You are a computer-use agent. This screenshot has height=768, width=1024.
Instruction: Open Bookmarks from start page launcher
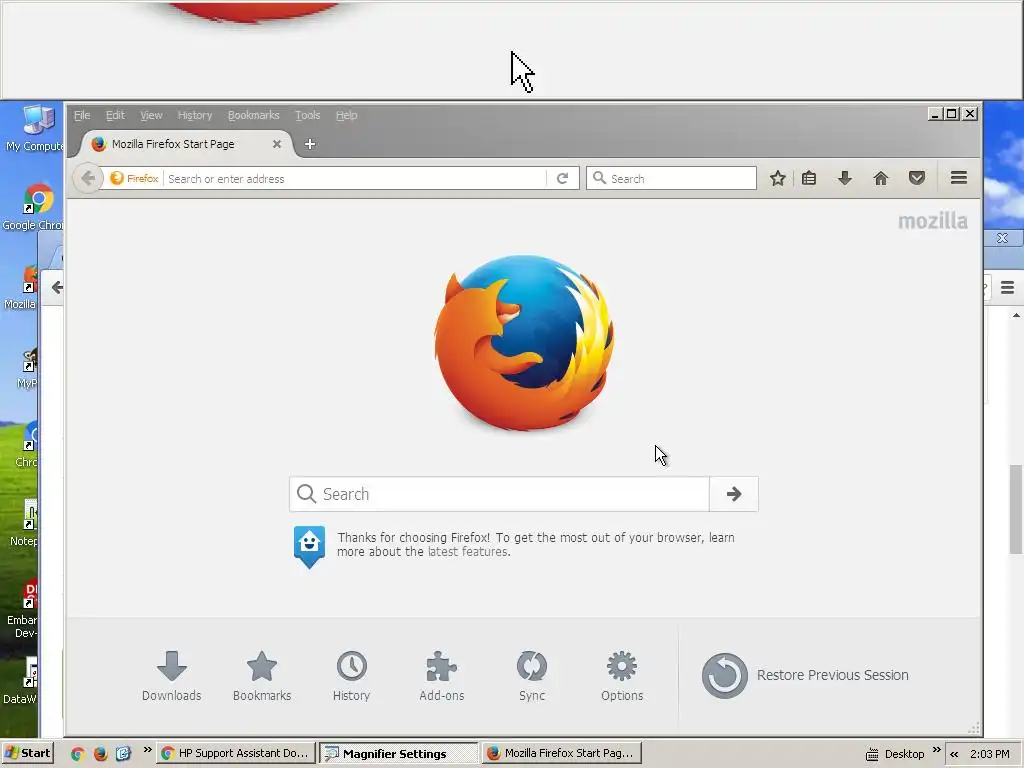(262, 676)
